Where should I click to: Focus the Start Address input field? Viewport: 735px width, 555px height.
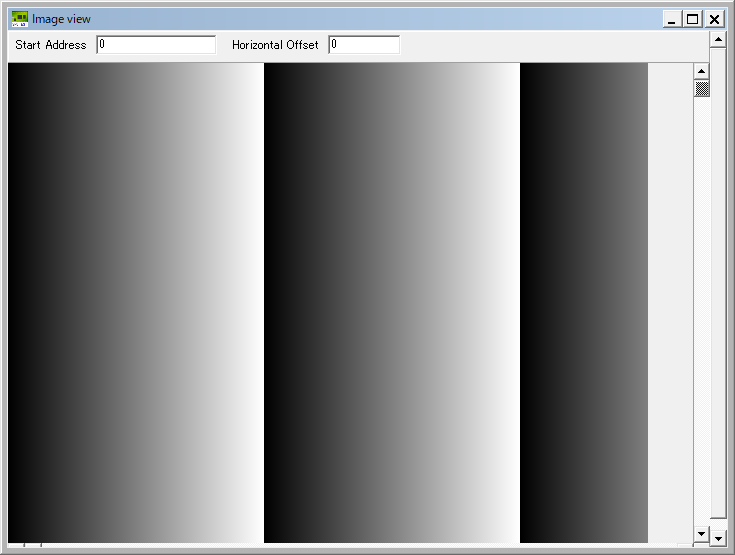[x=156, y=45]
